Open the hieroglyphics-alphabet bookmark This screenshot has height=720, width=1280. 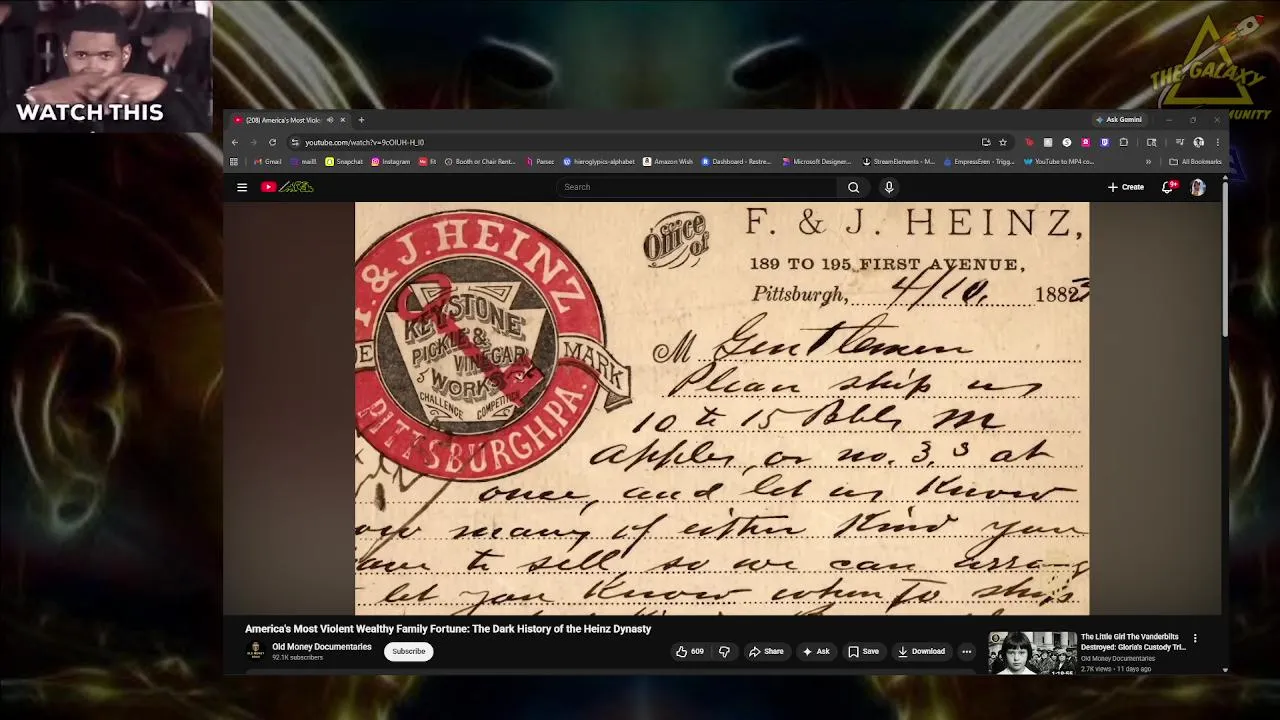point(599,161)
